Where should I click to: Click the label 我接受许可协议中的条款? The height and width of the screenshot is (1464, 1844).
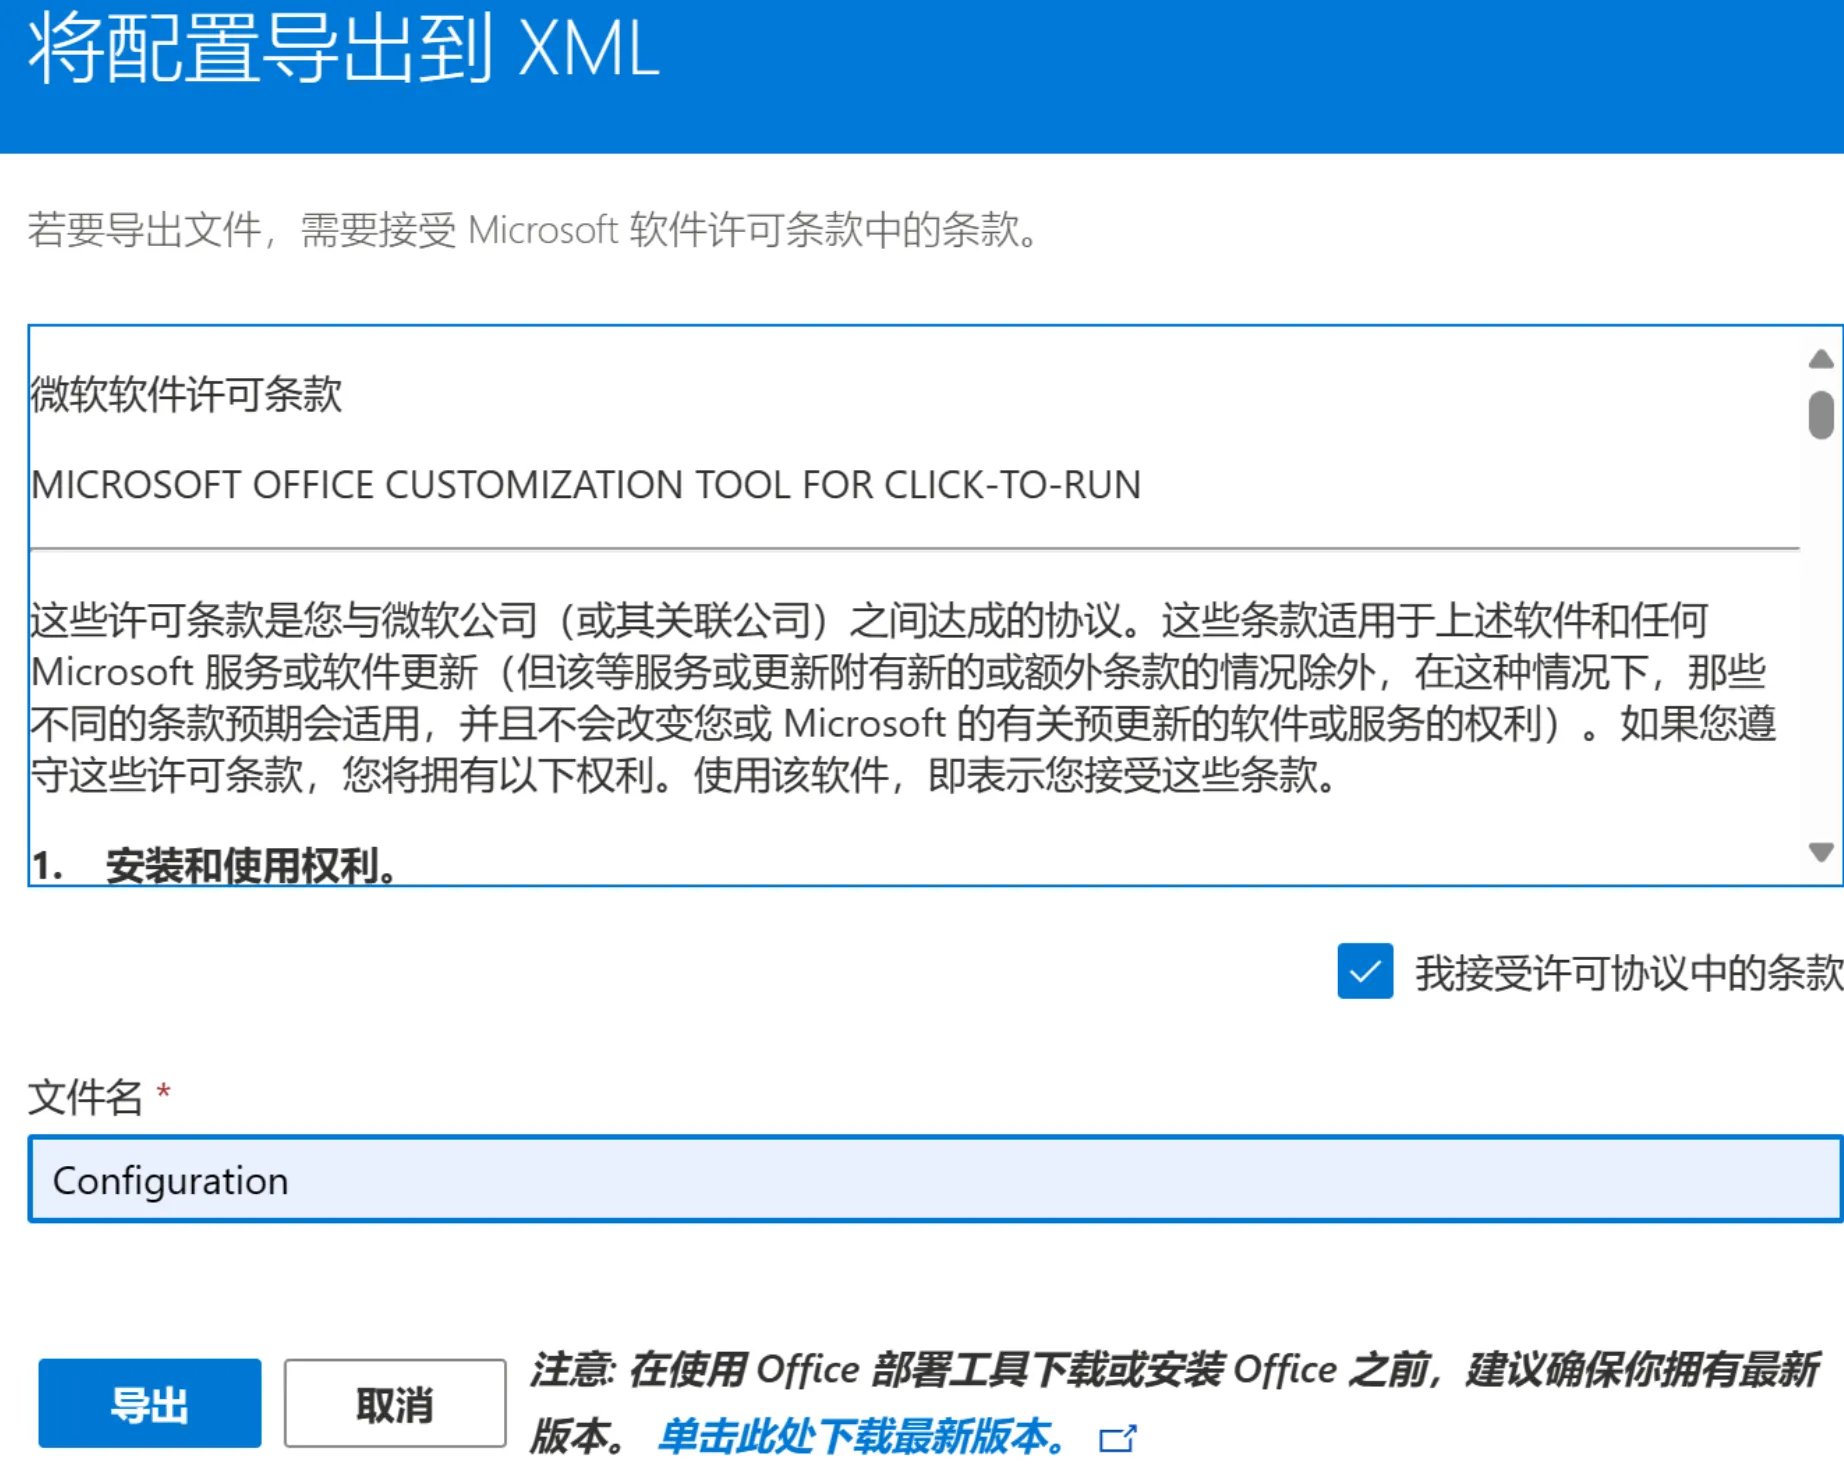(x=1627, y=973)
